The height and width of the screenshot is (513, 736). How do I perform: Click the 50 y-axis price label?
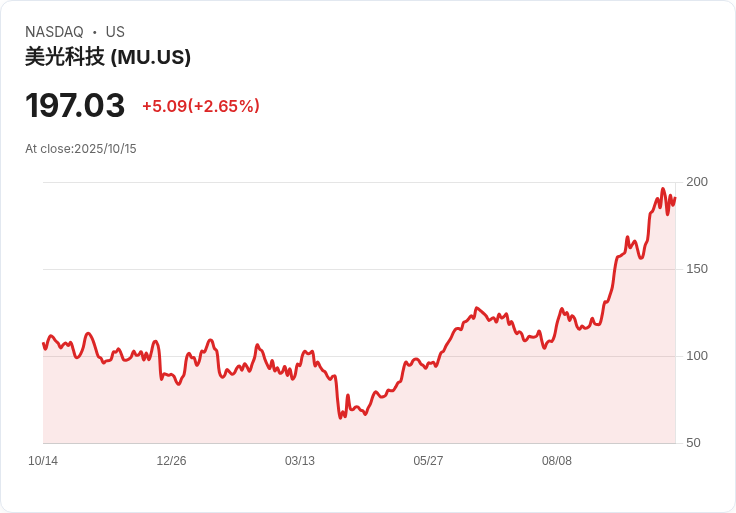pyautogui.click(x=693, y=443)
